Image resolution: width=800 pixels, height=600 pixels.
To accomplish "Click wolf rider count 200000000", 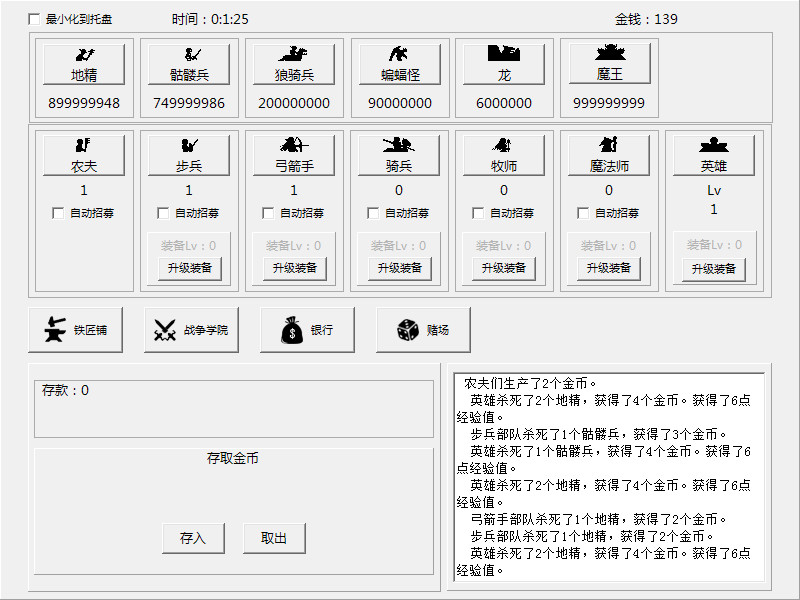I will point(294,103).
